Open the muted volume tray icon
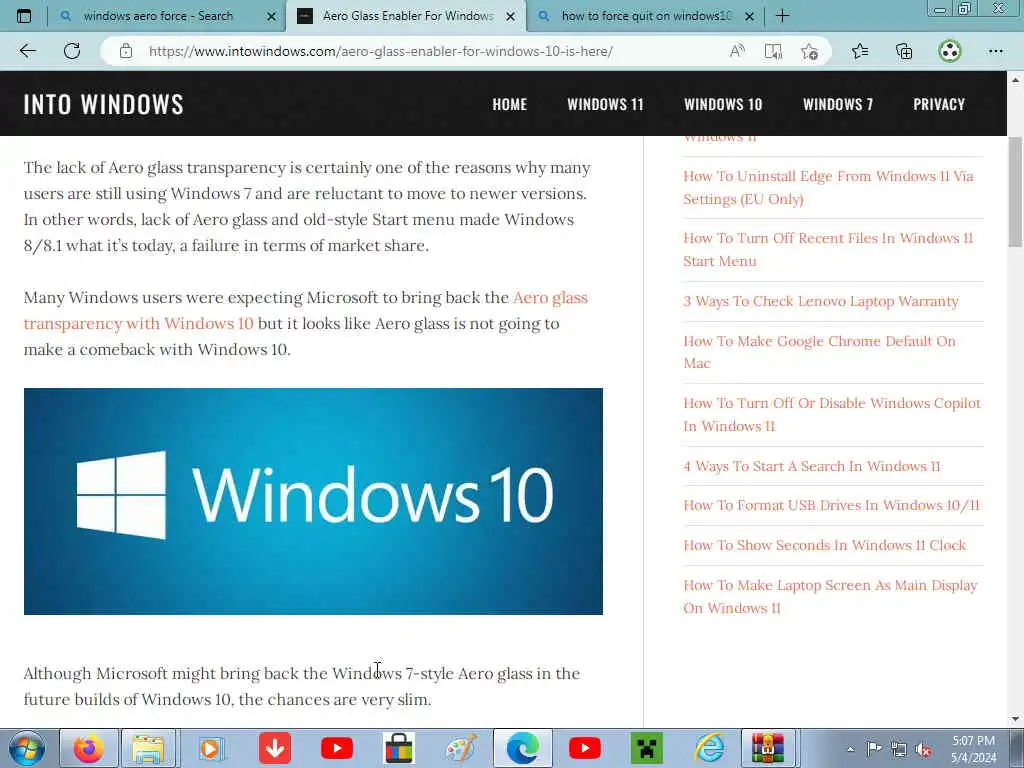 coord(923,749)
